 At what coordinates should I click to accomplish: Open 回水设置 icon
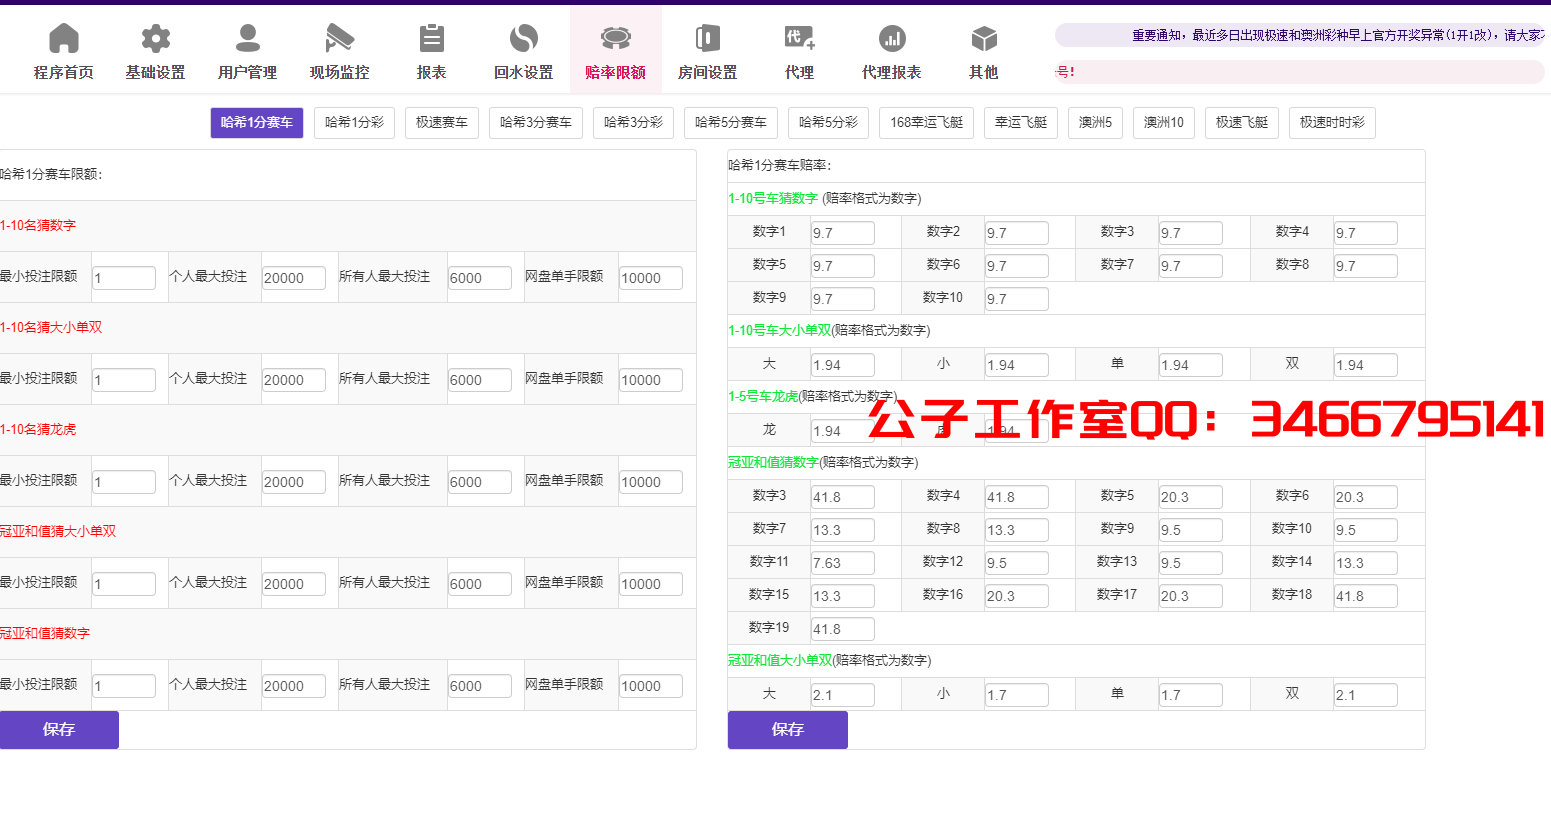click(524, 39)
